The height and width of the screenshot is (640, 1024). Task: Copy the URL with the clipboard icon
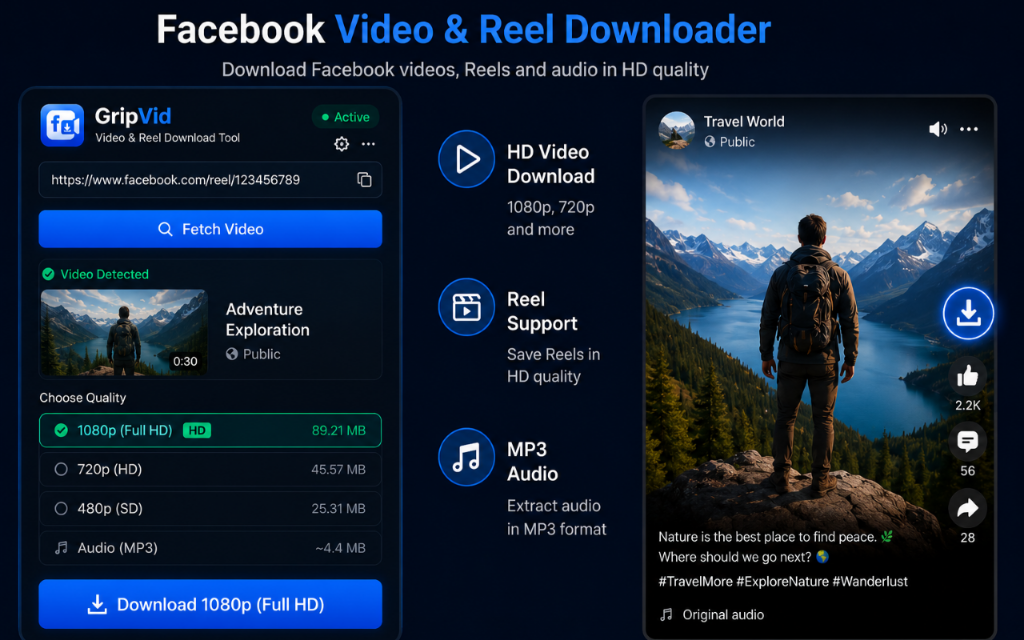pos(364,180)
